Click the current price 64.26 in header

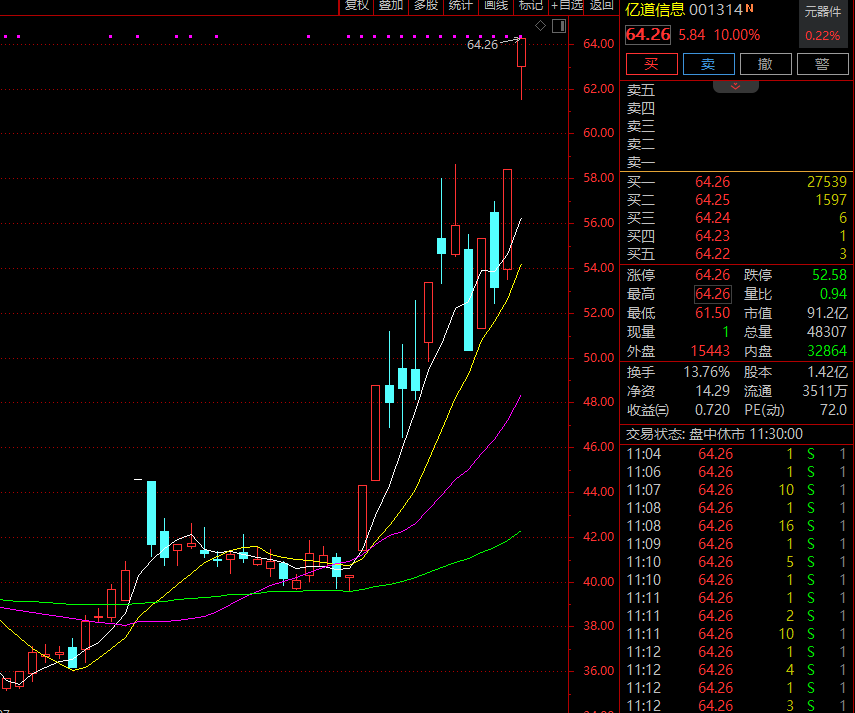click(648, 35)
